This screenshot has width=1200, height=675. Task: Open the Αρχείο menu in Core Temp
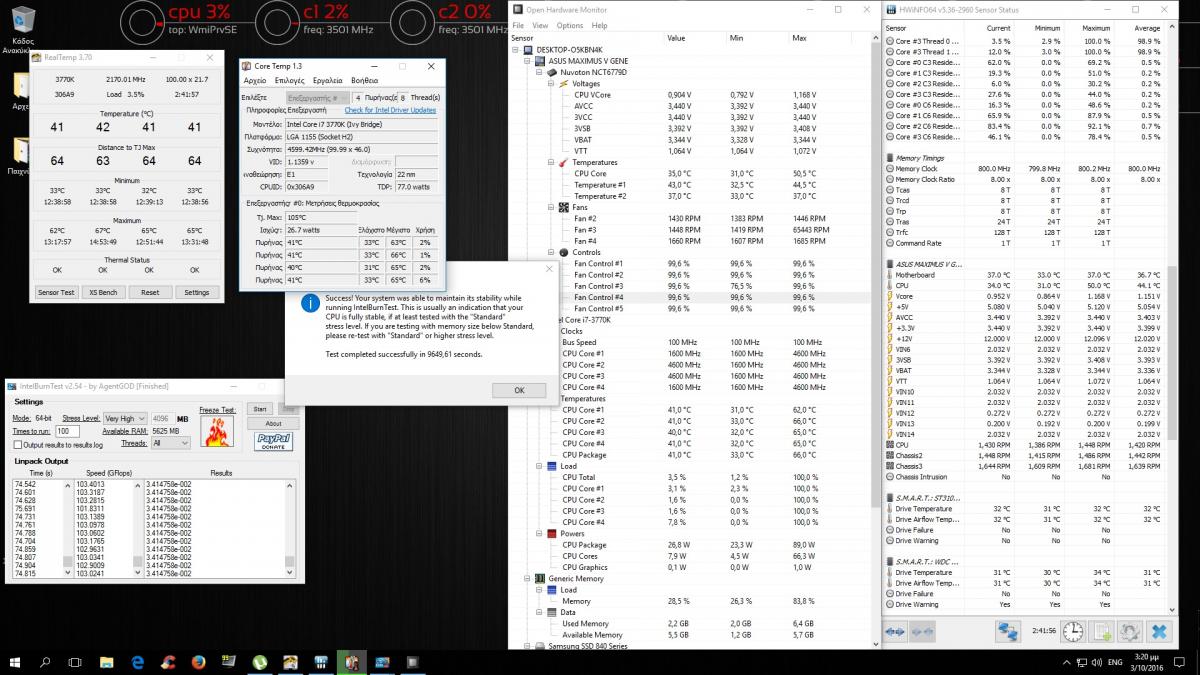click(x=255, y=81)
